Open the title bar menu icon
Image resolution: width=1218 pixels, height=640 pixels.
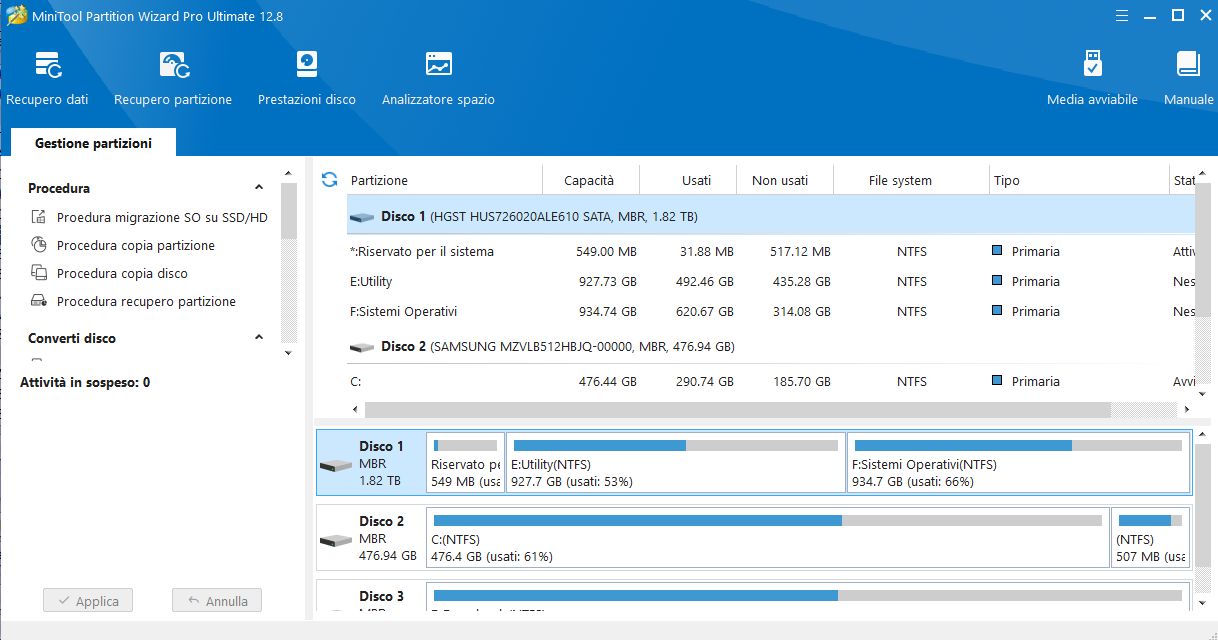(x=1122, y=15)
